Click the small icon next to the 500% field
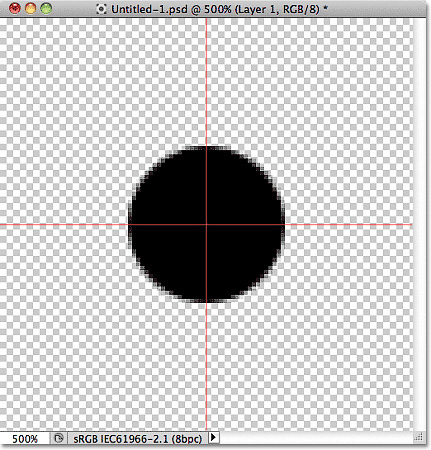Image resolution: width=431 pixels, height=450 pixels. pyautogui.click(x=59, y=438)
